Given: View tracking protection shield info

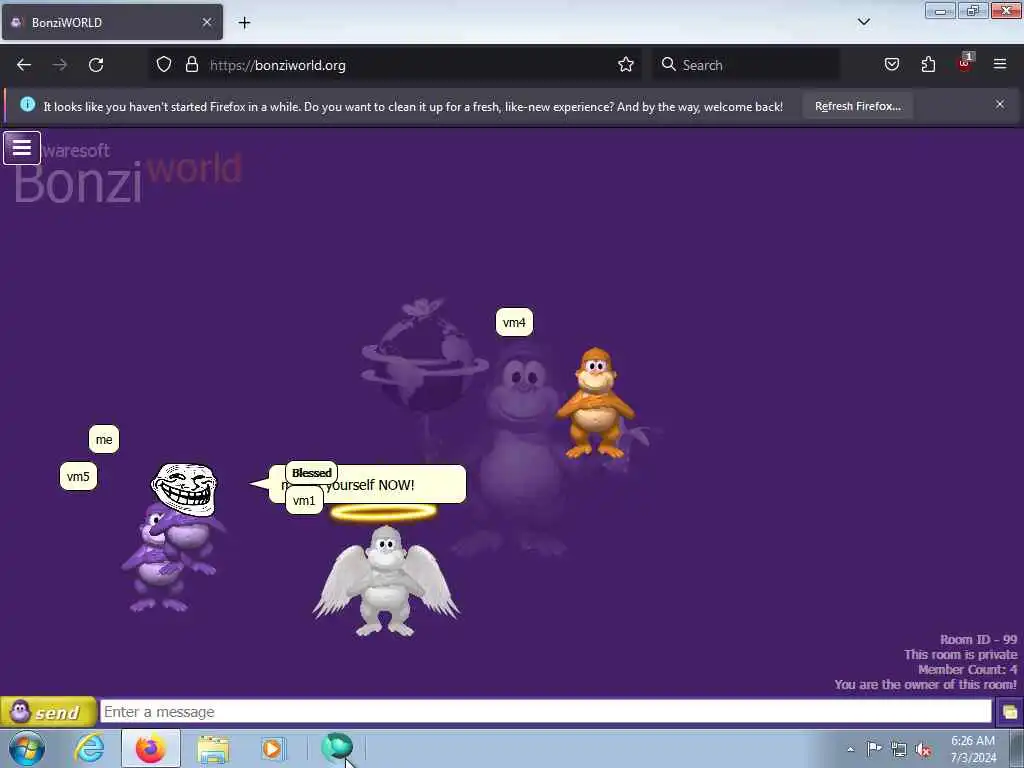Looking at the screenshot, I should click(x=164, y=65).
